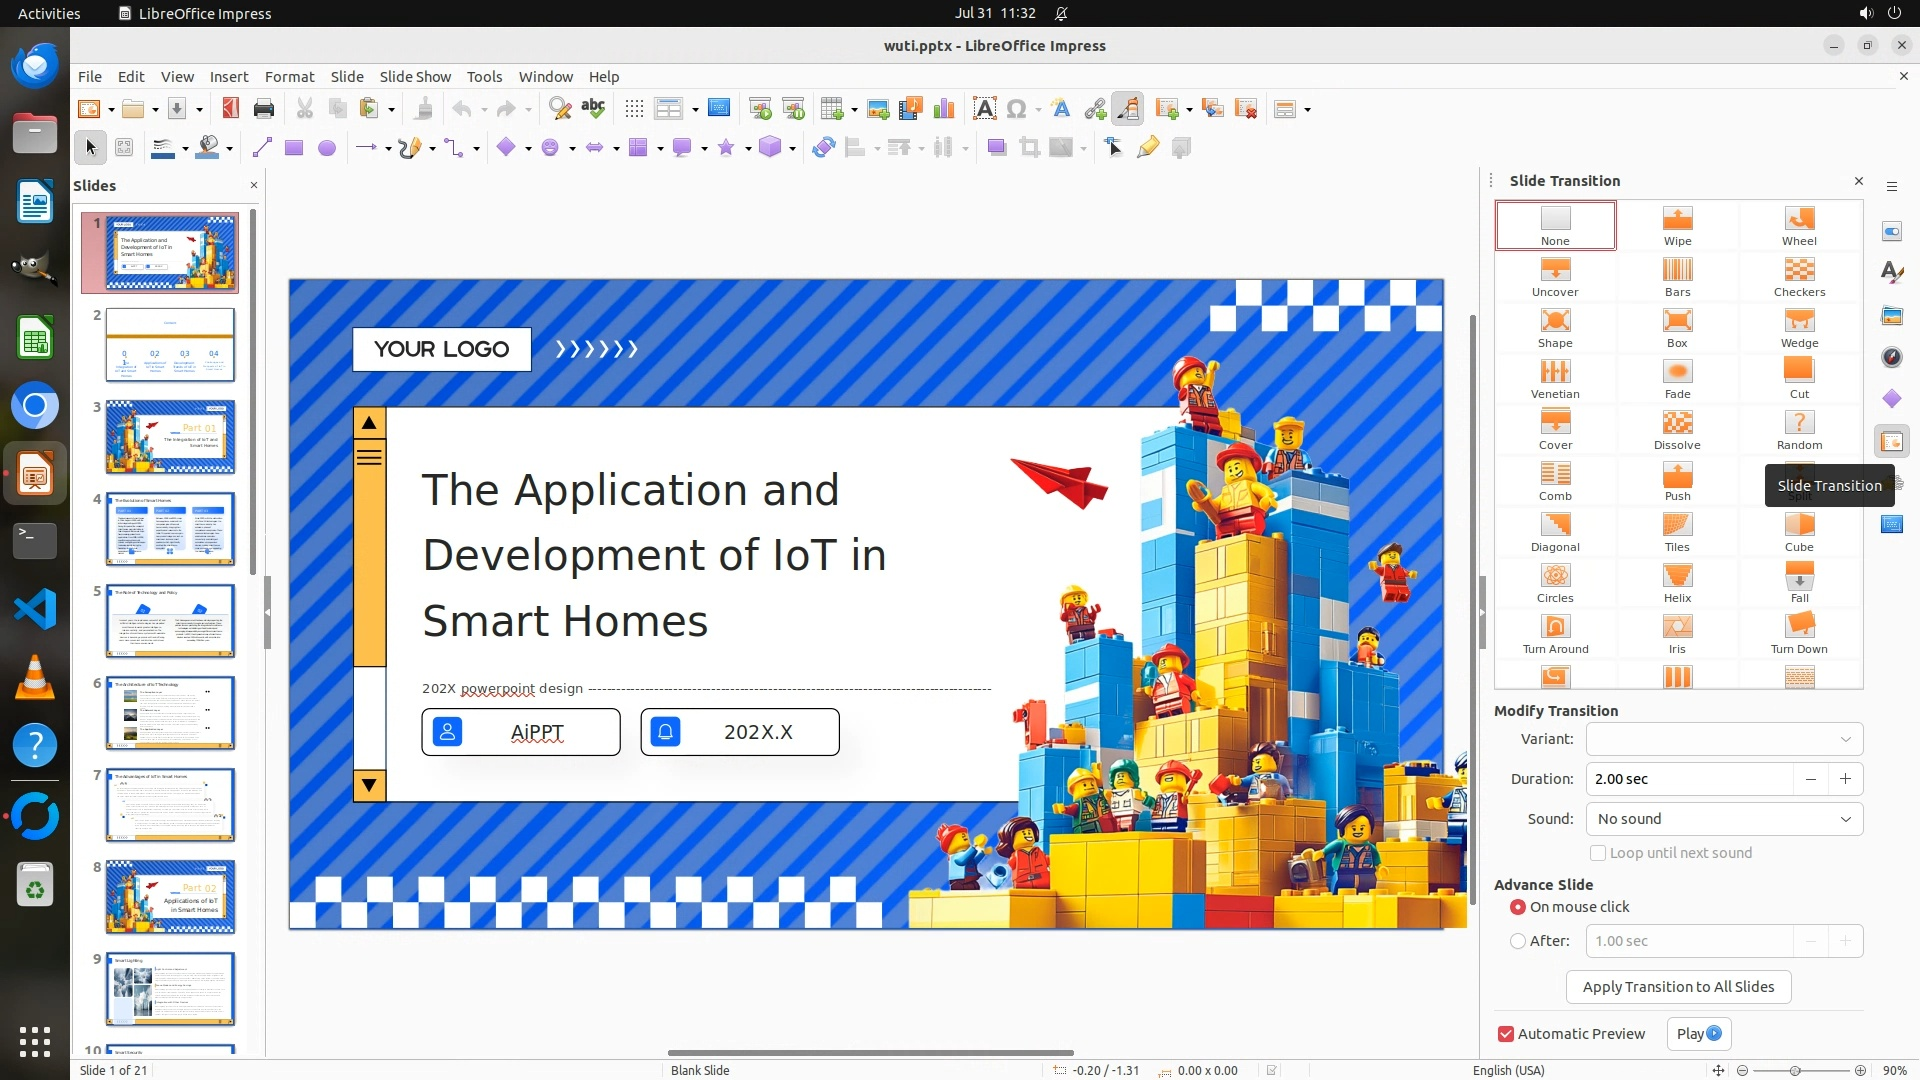This screenshot has width=1920, height=1080.
Task: Select the On mouse click radio button
Action: tap(1518, 907)
